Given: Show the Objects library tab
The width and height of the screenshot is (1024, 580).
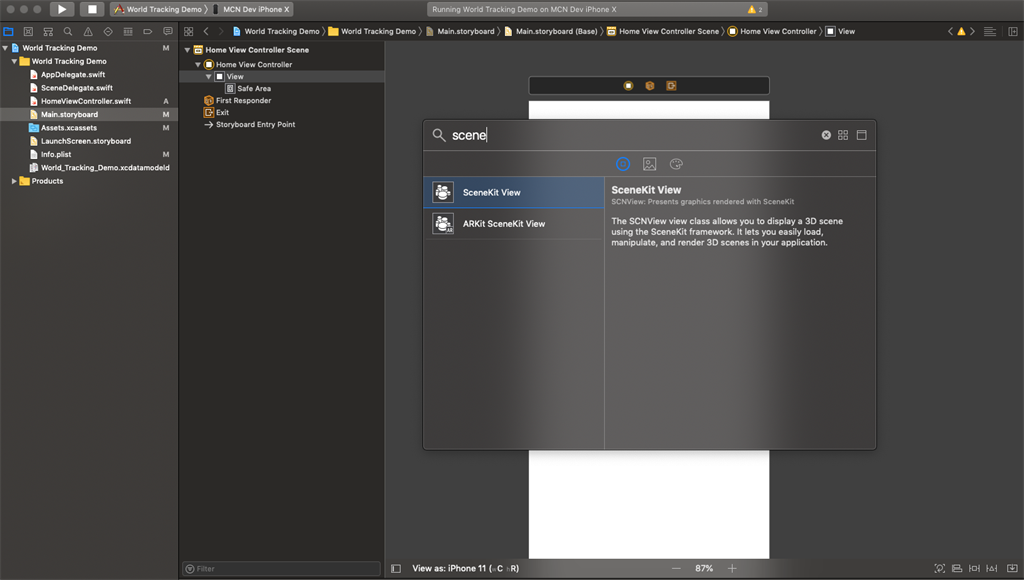Looking at the screenshot, I should point(623,164).
